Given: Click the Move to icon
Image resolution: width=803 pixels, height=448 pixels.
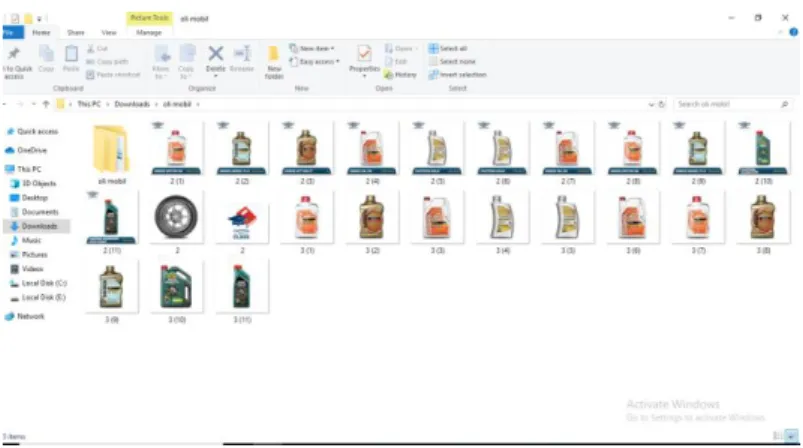Looking at the screenshot, I should click(162, 54).
